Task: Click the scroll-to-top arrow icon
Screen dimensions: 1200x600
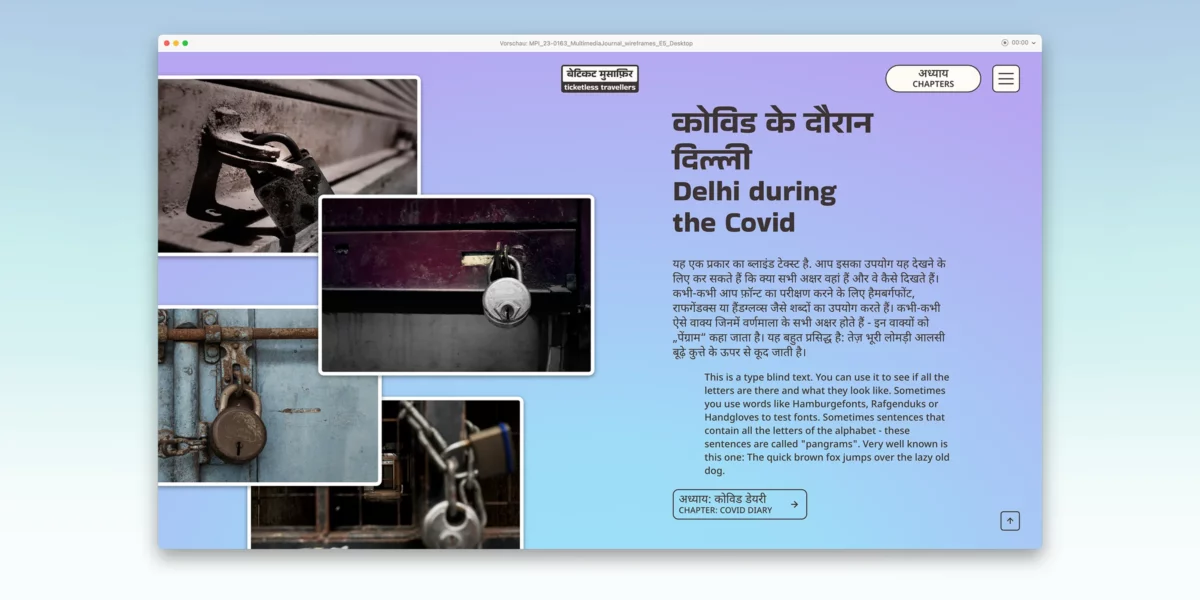Action: 1010,521
